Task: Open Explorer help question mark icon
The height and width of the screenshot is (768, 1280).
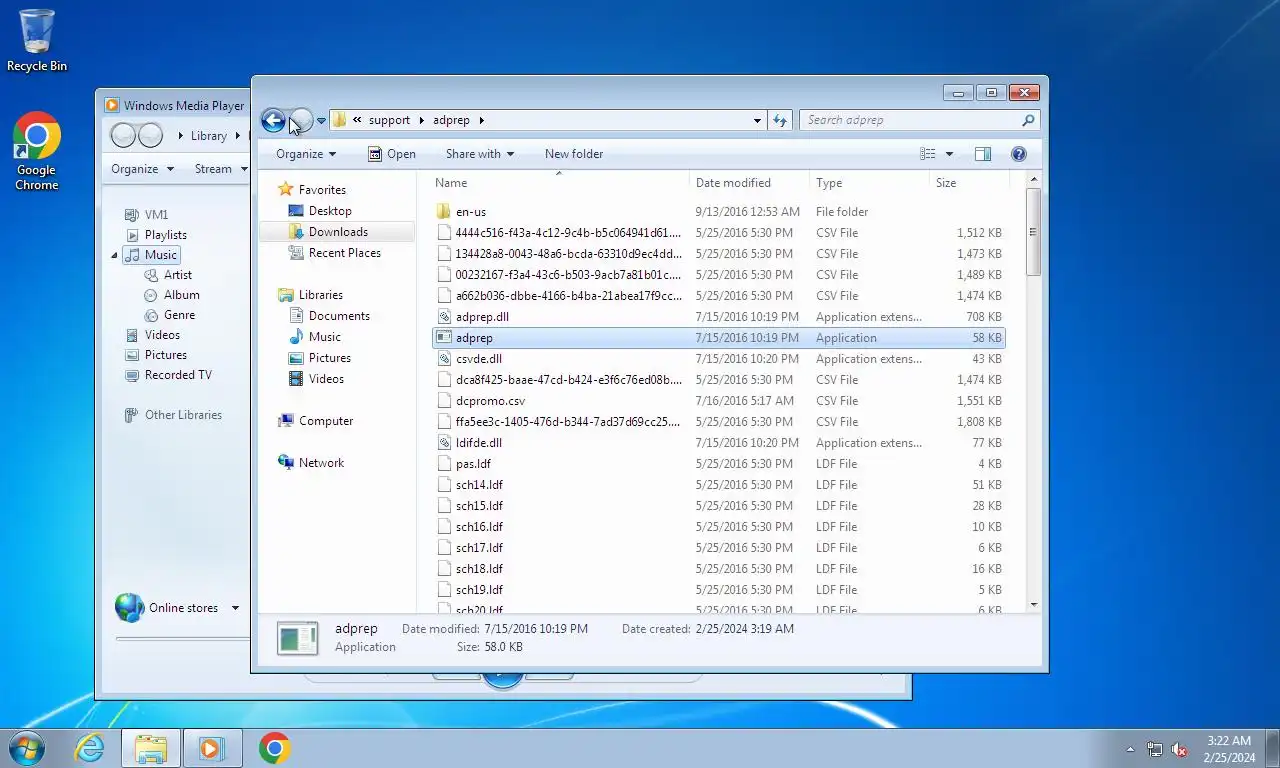Action: [x=1019, y=154]
